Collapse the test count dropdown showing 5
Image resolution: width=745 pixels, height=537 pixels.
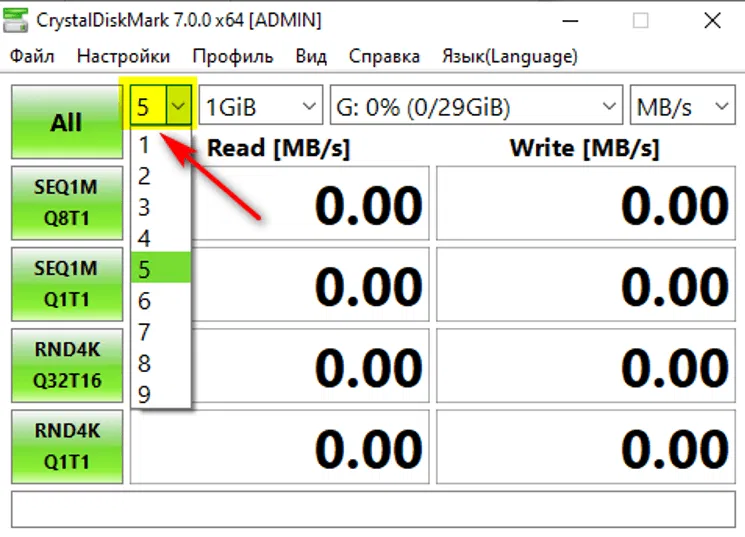click(x=161, y=105)
